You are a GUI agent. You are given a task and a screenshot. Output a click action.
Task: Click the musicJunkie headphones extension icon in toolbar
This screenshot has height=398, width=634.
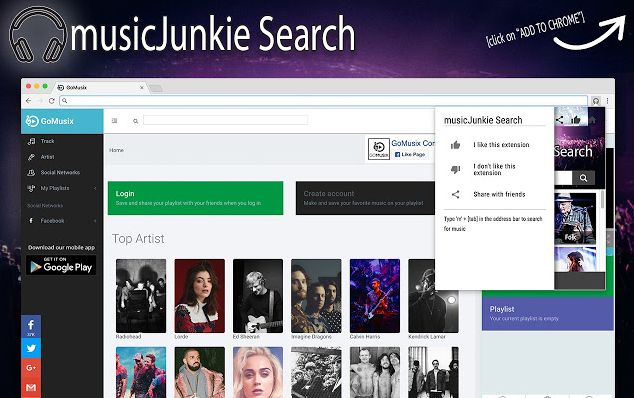coord(596,101)
